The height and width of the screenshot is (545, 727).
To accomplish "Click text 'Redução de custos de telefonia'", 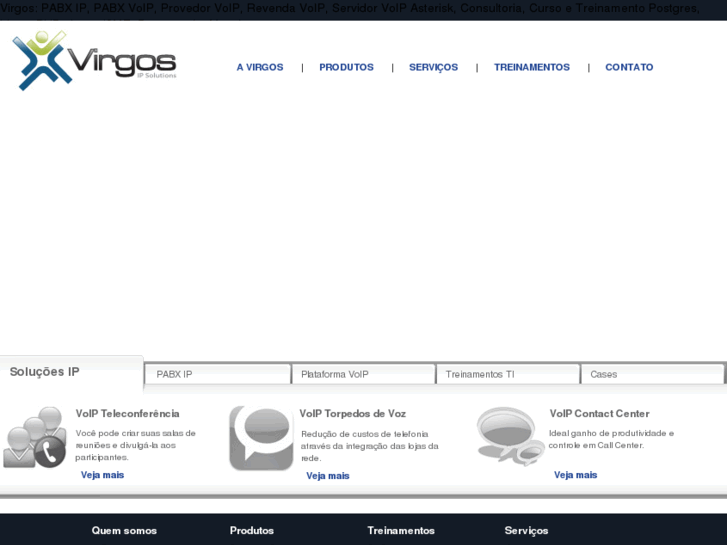I will (365, 434).
